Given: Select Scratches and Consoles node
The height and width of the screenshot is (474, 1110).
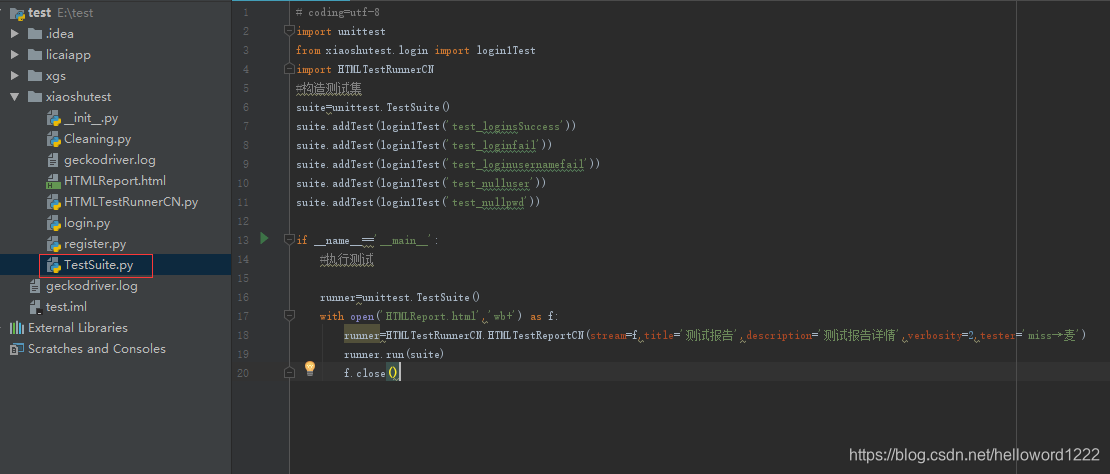Looking at the screenshot, I should point(97,349).
